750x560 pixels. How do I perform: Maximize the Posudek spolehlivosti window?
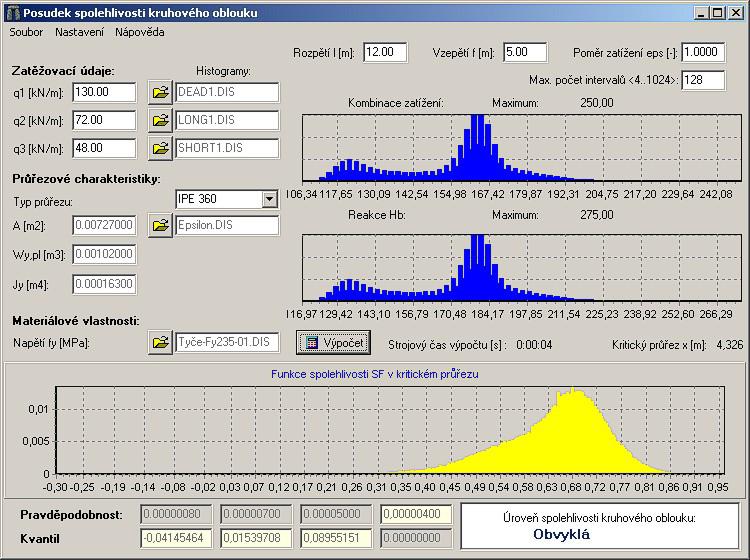tap(717, 13)
